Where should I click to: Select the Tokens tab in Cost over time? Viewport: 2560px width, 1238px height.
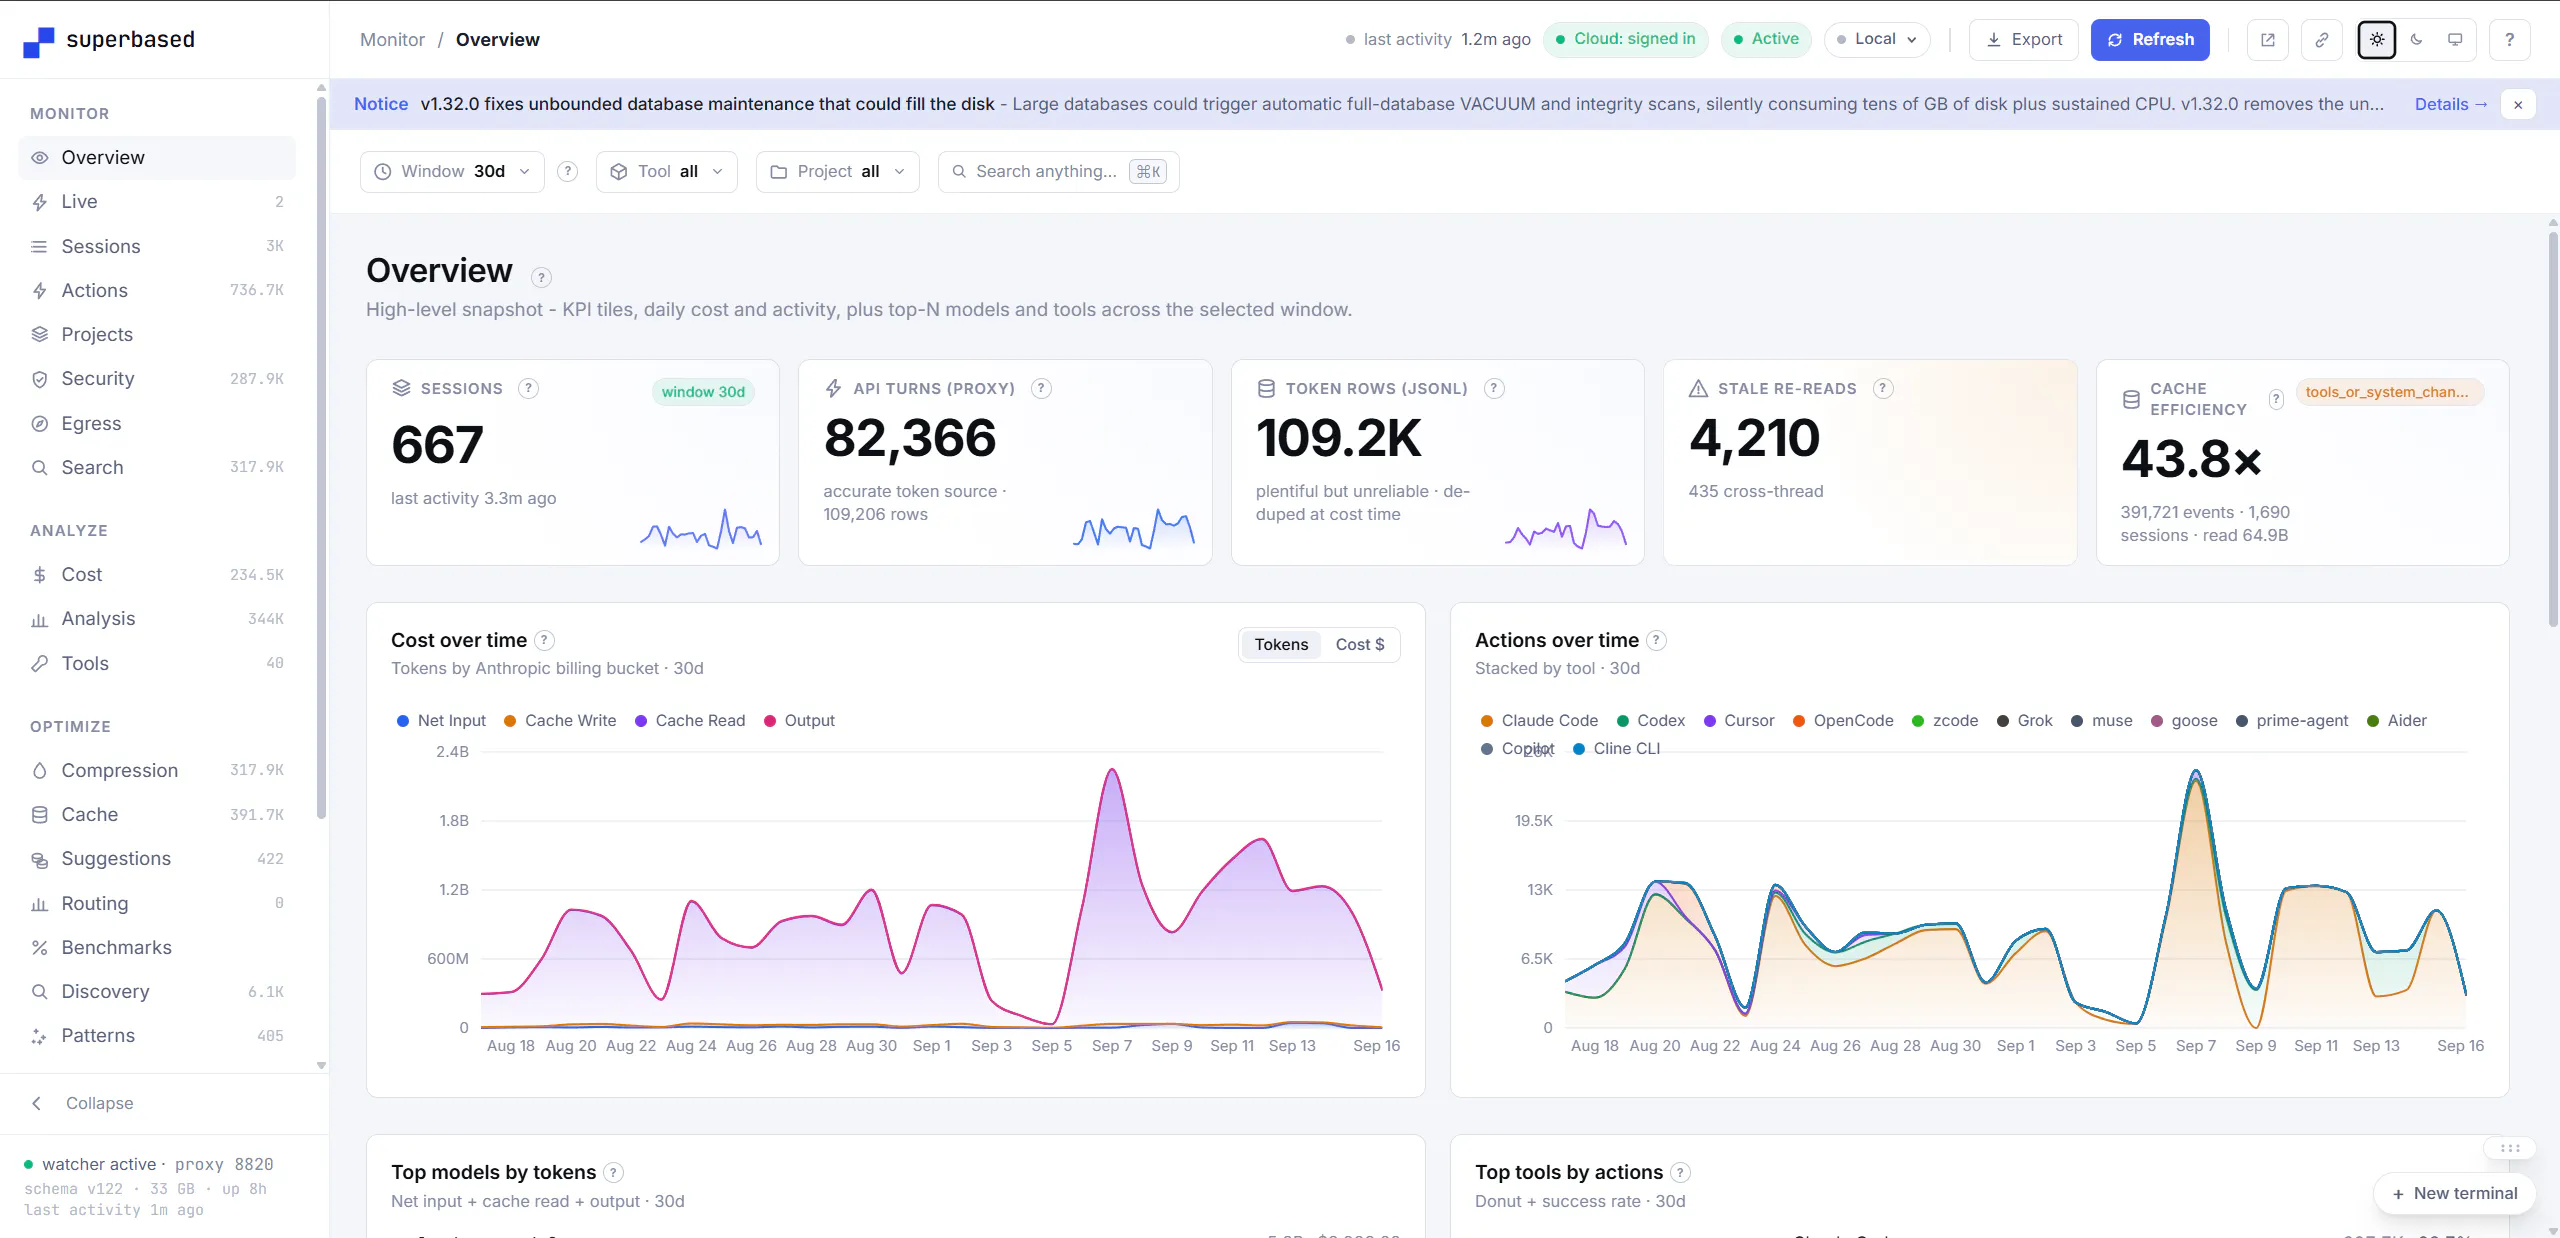click(x=1281, y=644)
